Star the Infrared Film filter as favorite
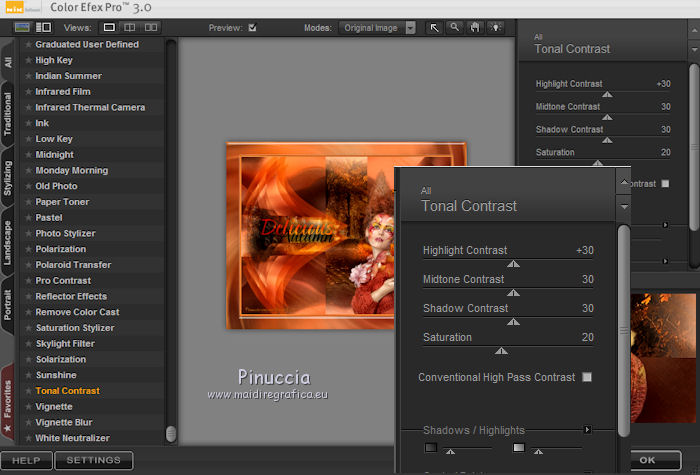700x475 pixels. 28,92
